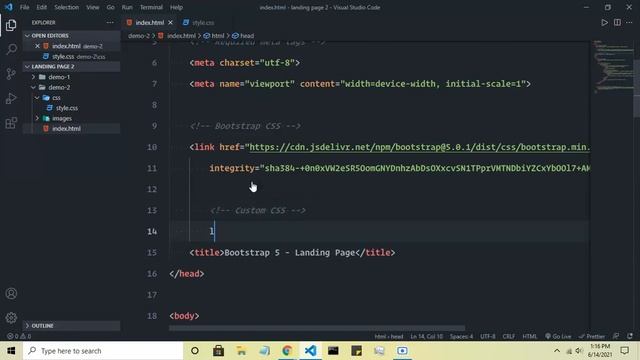This screenshot has width=640, height=360.
Task: Open Chrome from the taskbar
Action: coord(287,351)
